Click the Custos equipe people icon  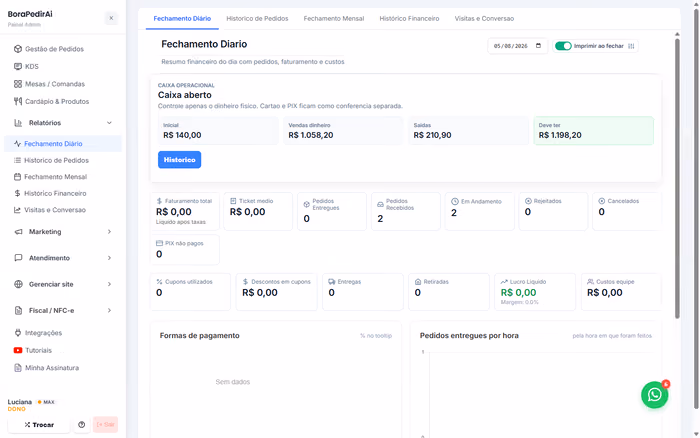click(x=590, y=282)
